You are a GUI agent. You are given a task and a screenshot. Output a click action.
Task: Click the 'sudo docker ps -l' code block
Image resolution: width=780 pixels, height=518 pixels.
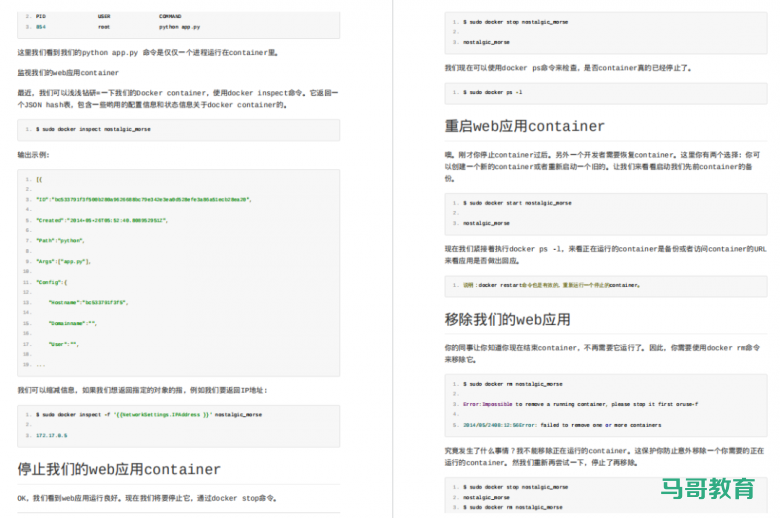tap(493, 92)
